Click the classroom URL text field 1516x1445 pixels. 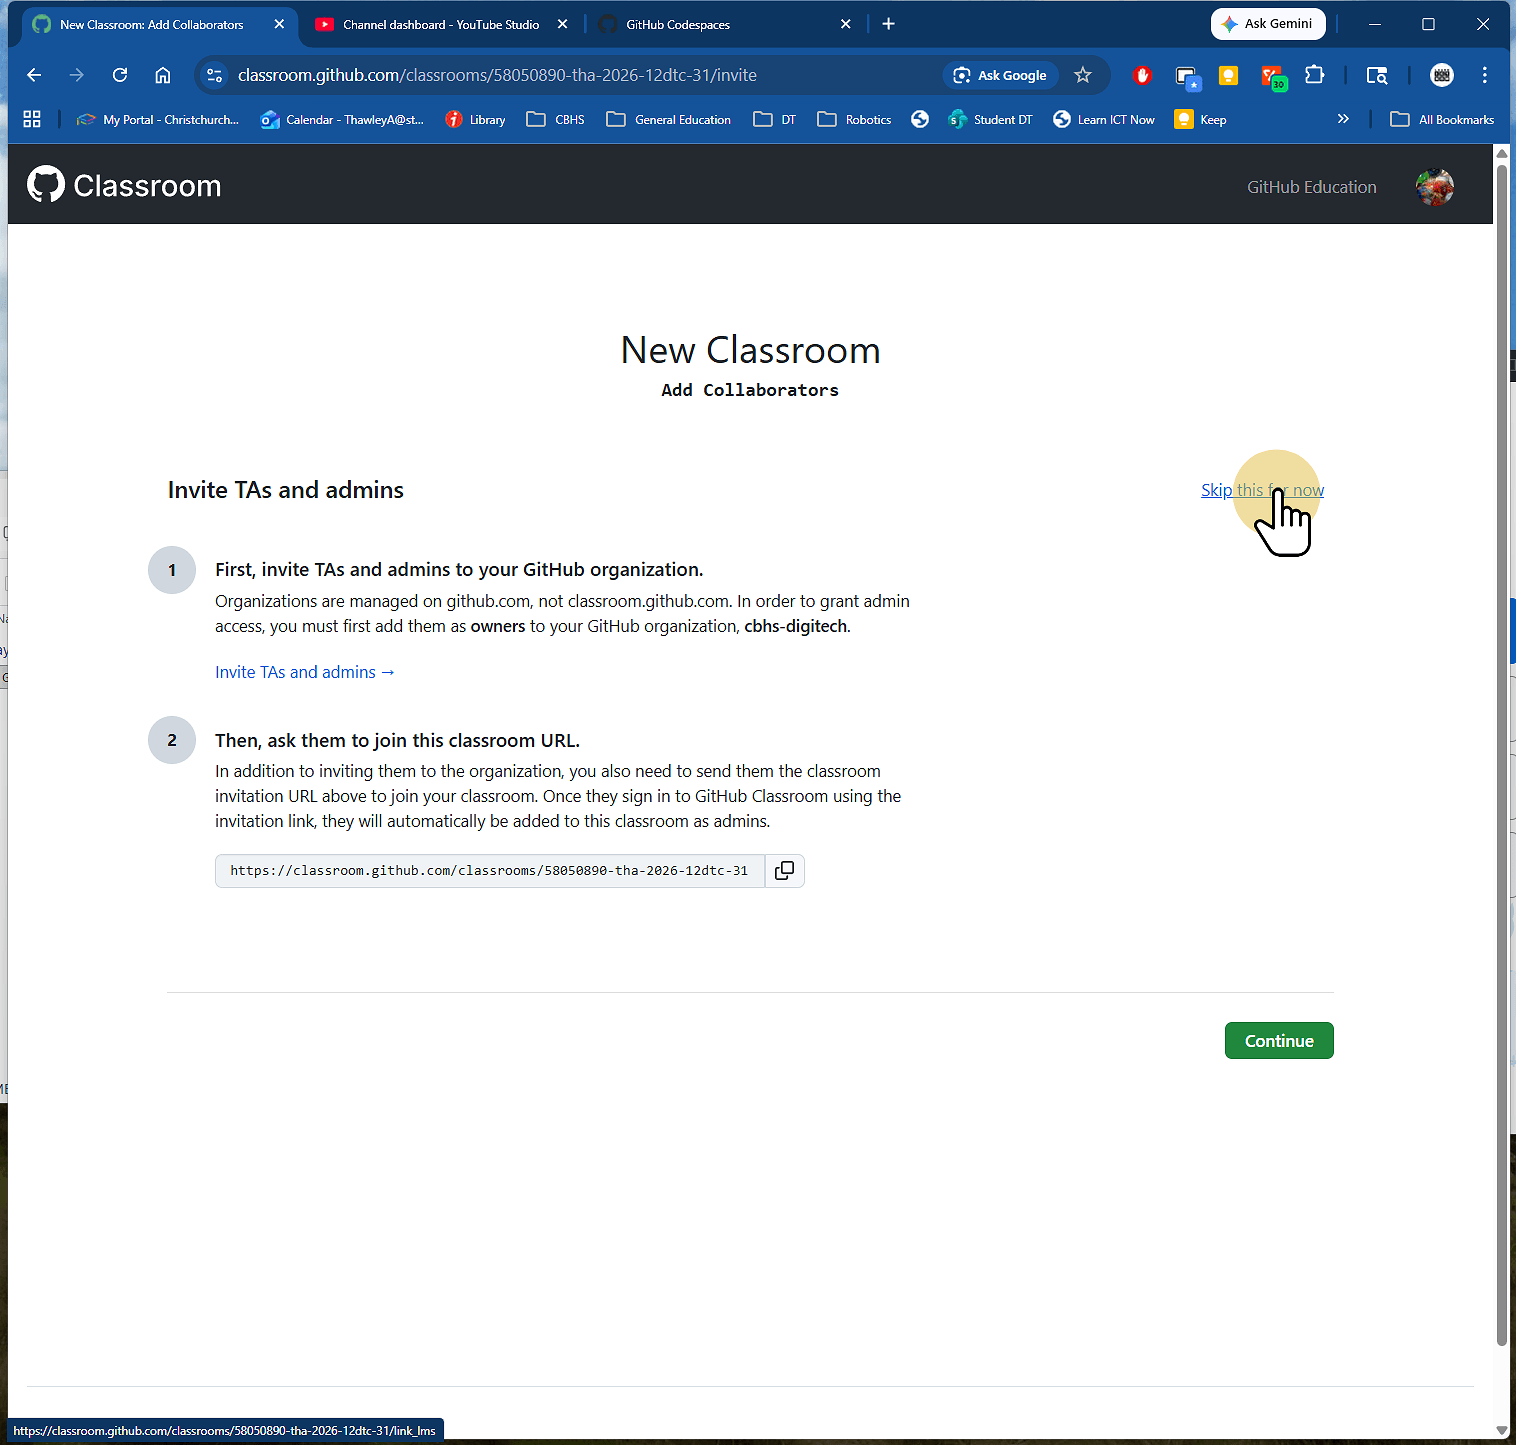click(489, 871)
